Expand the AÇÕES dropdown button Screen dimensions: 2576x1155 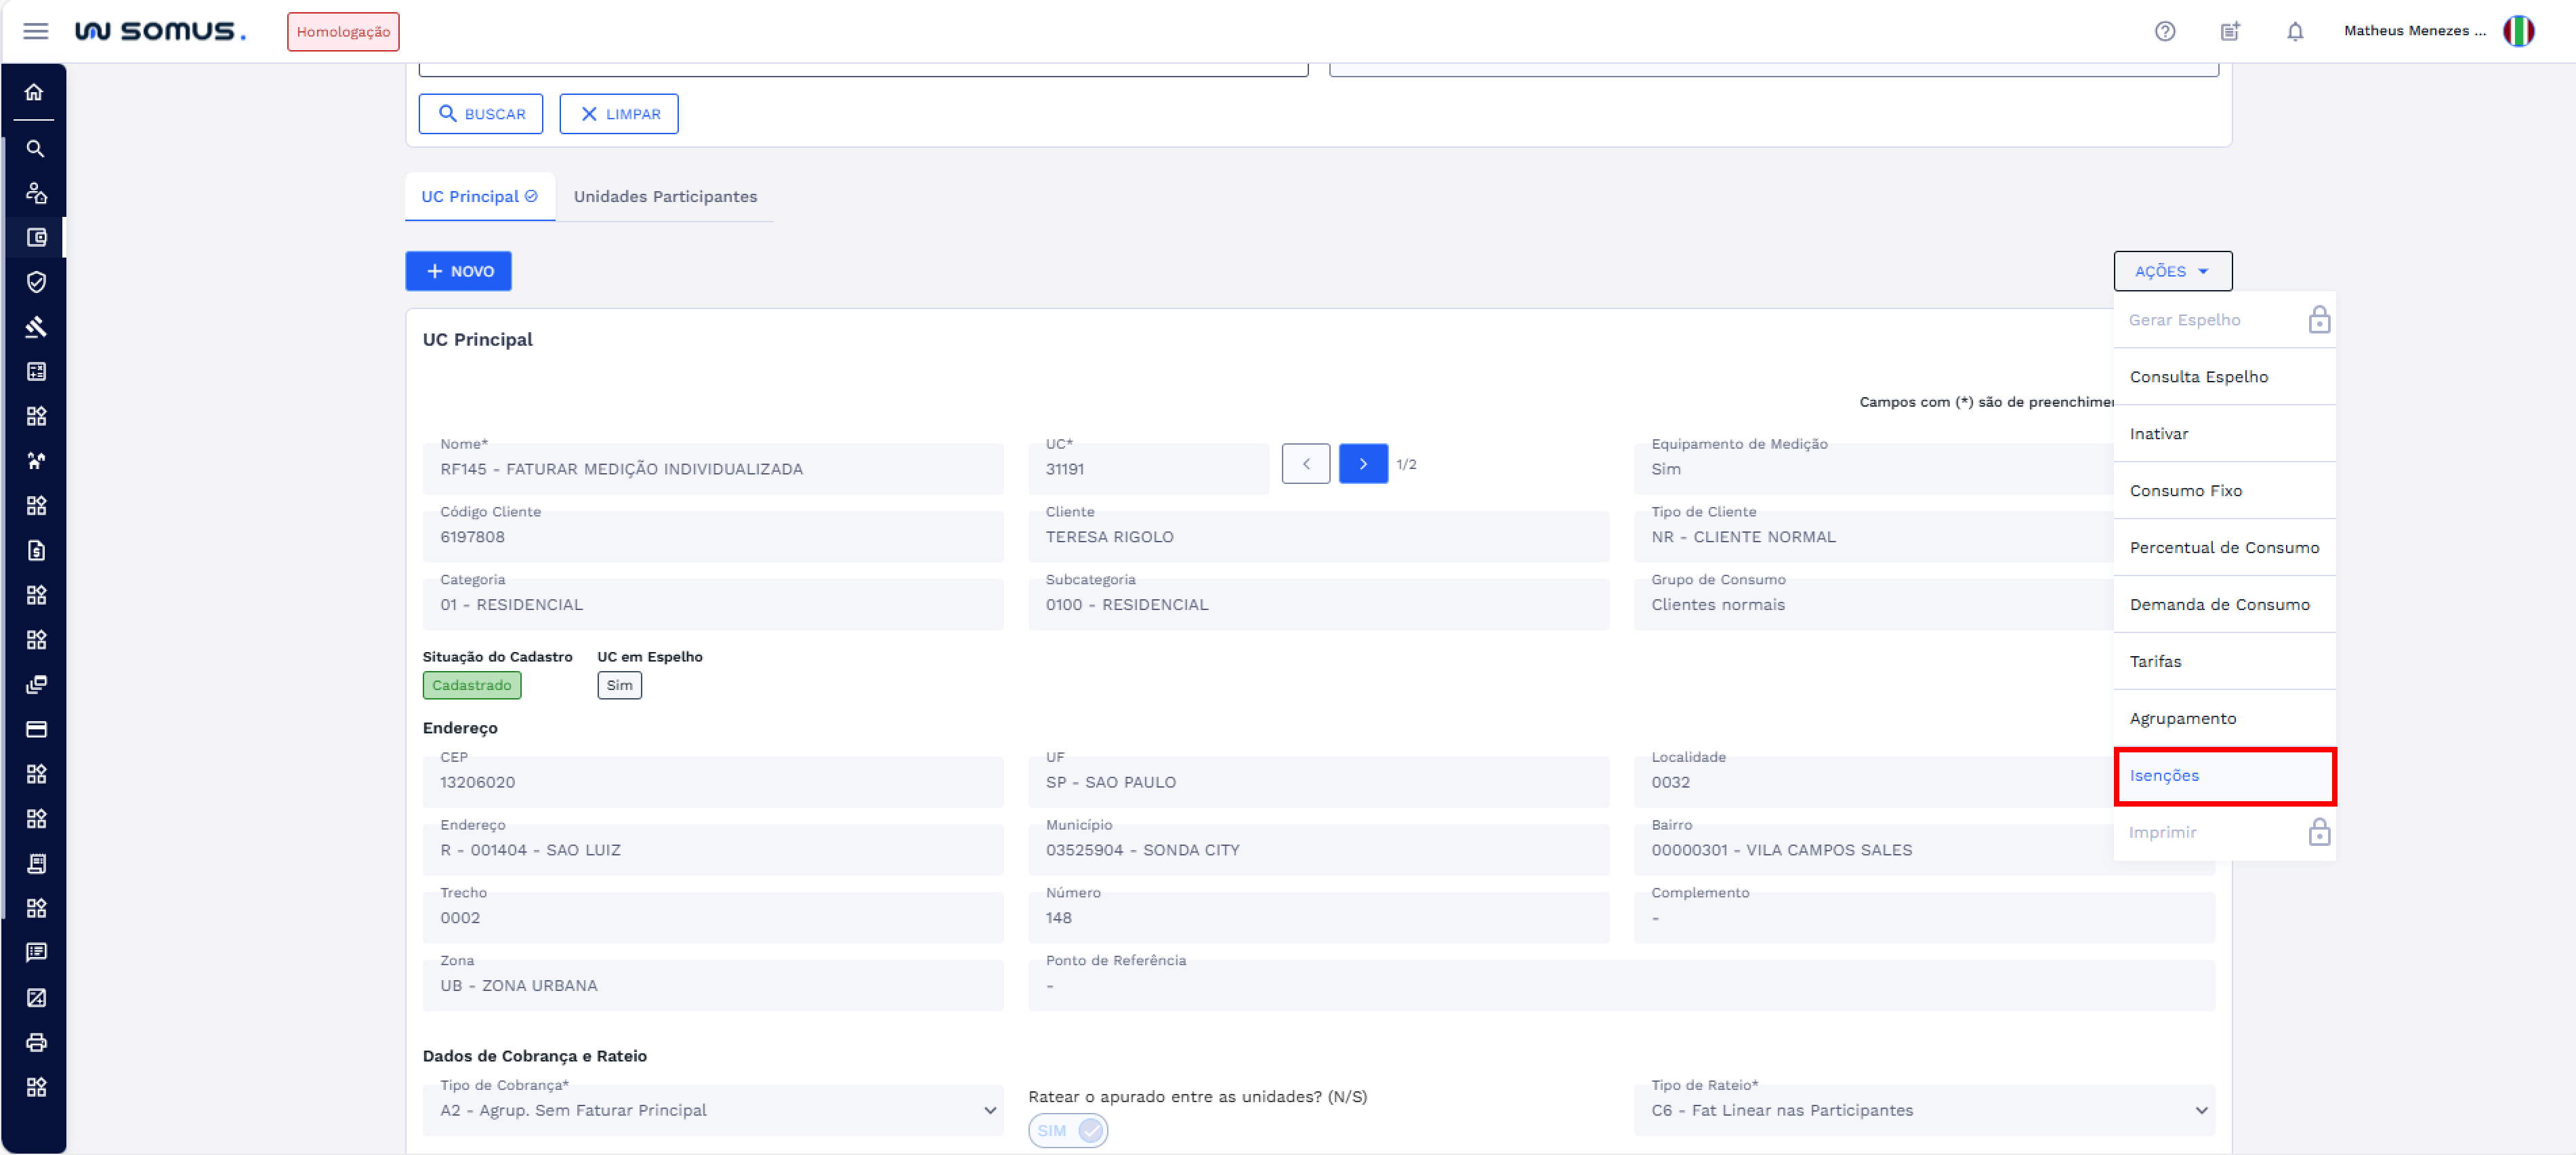(x=2172, y=271)
